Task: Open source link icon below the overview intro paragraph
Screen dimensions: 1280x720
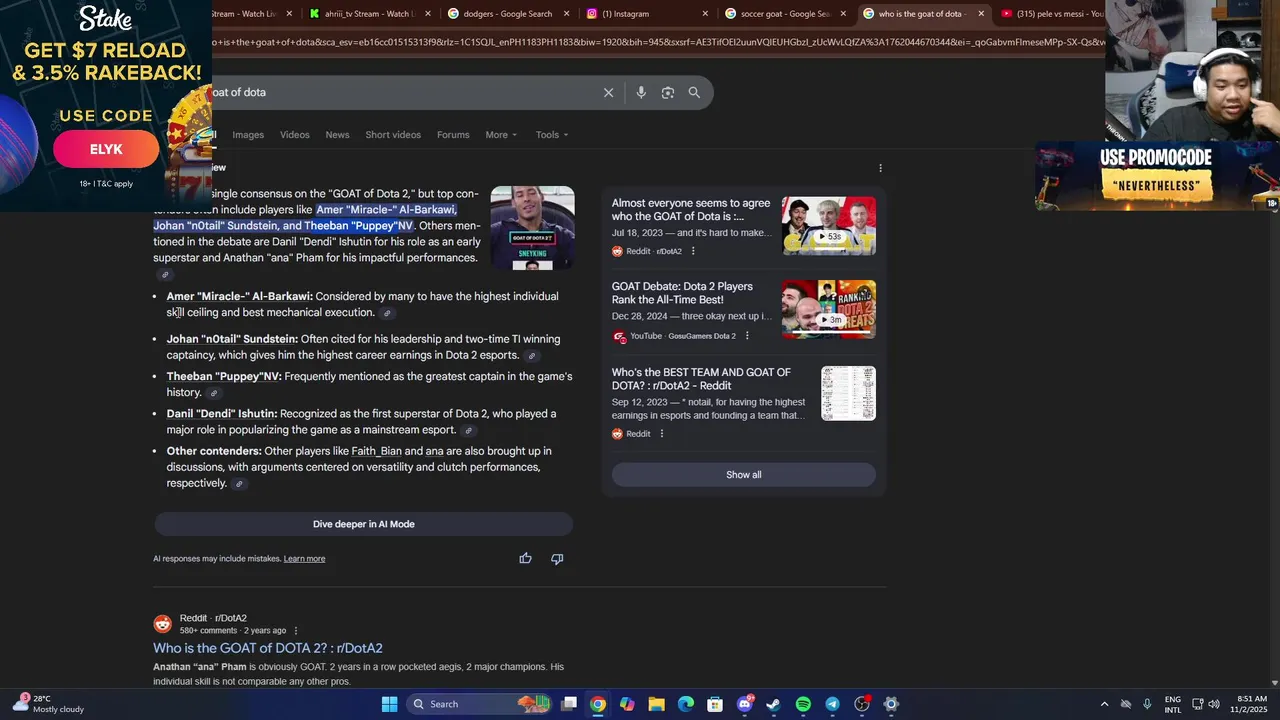Action: pyautogui.click(x=165, y=275)
